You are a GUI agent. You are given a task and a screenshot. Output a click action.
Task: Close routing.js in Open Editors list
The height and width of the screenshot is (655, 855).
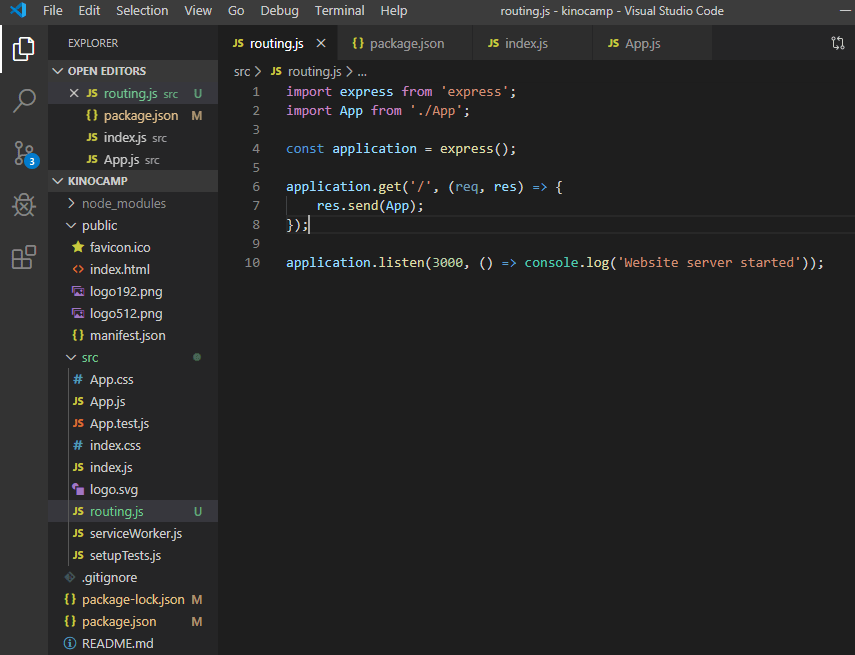coord(73,93)
